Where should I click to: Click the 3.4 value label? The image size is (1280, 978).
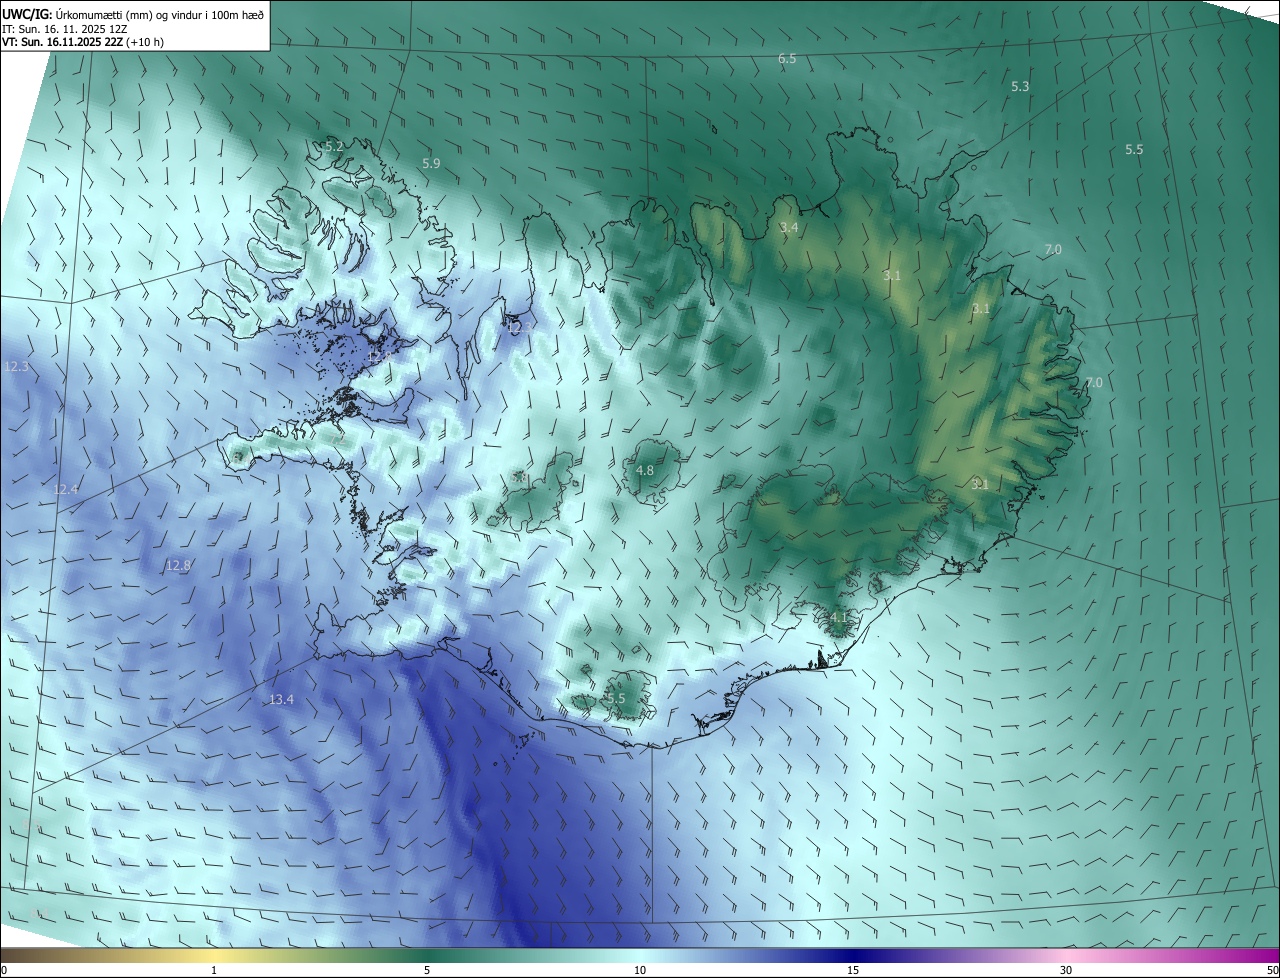click(x=789, y=228)
